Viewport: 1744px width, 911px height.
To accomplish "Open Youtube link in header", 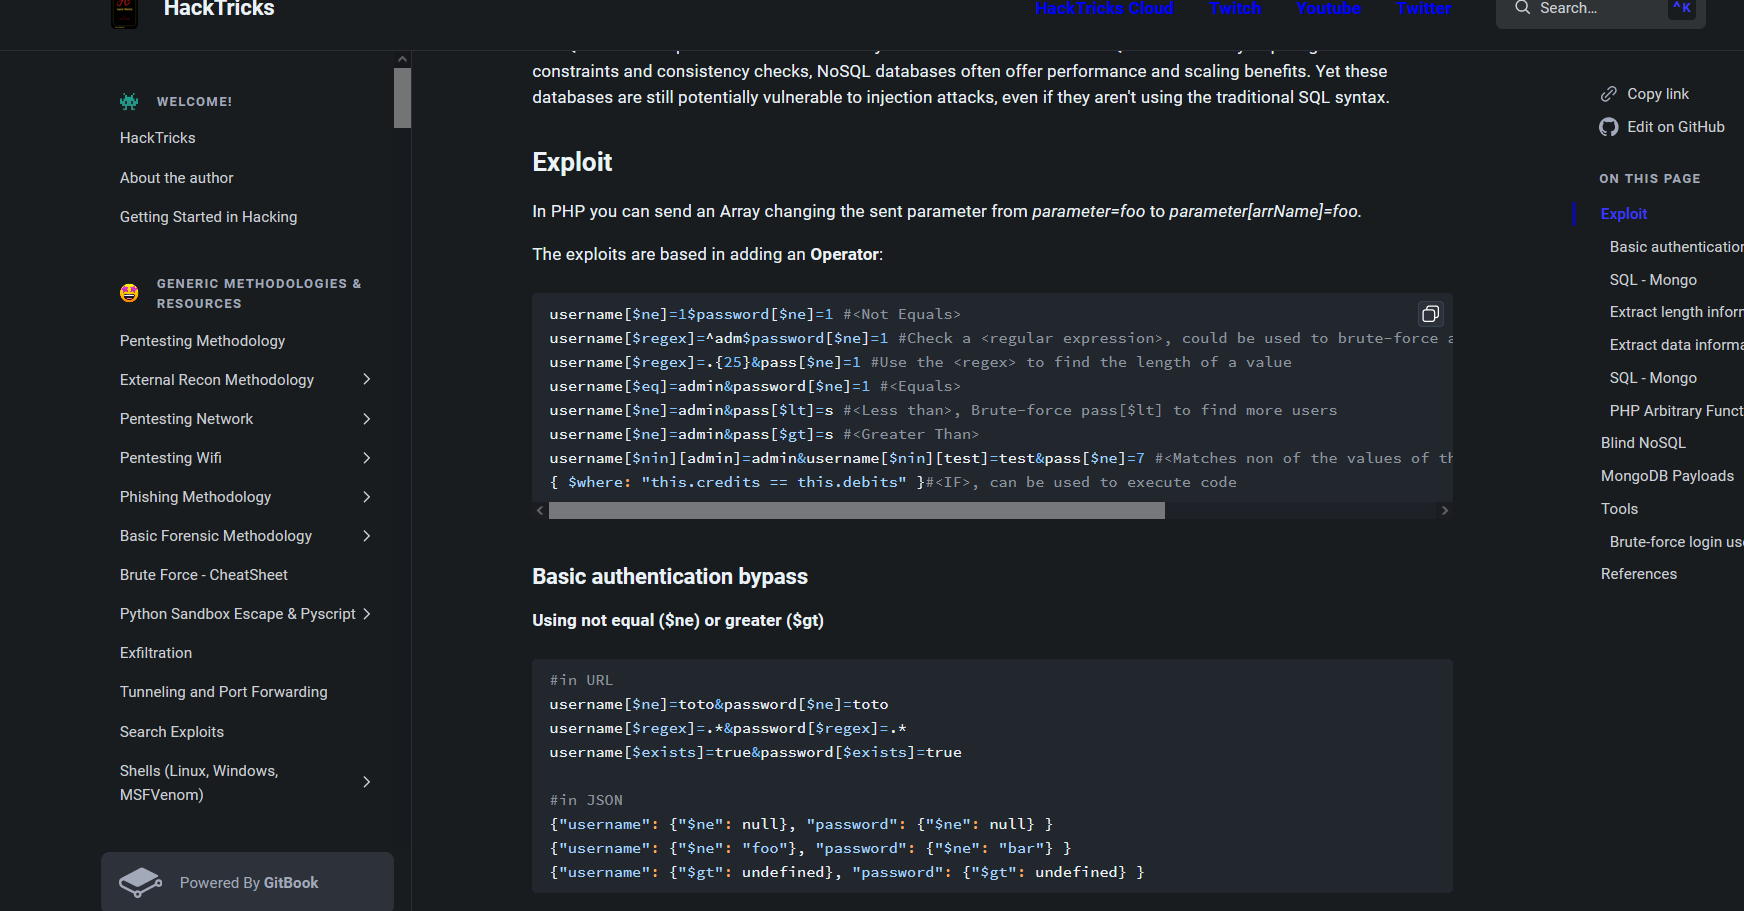I will point(1328,8).
